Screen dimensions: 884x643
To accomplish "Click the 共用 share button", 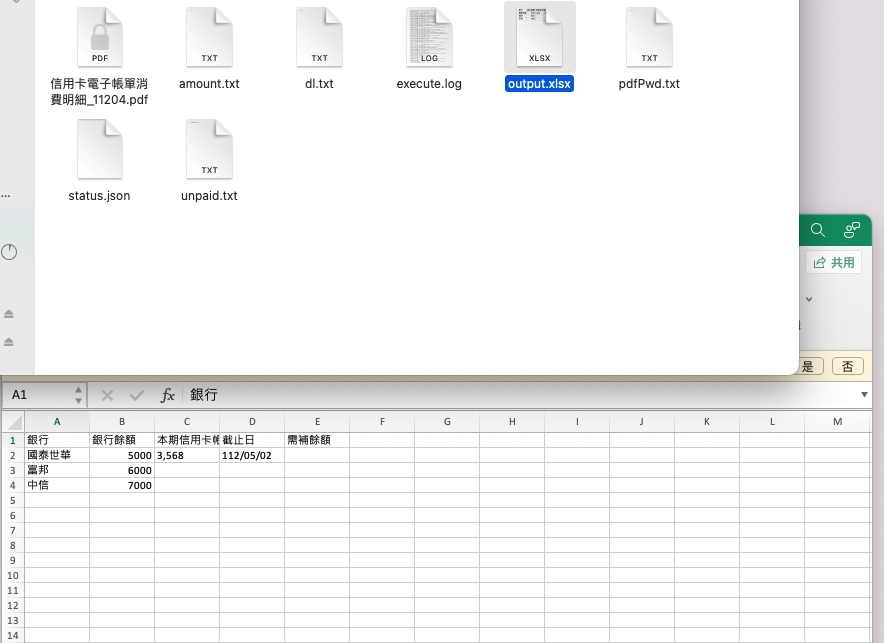I will [x=834, y=262].
